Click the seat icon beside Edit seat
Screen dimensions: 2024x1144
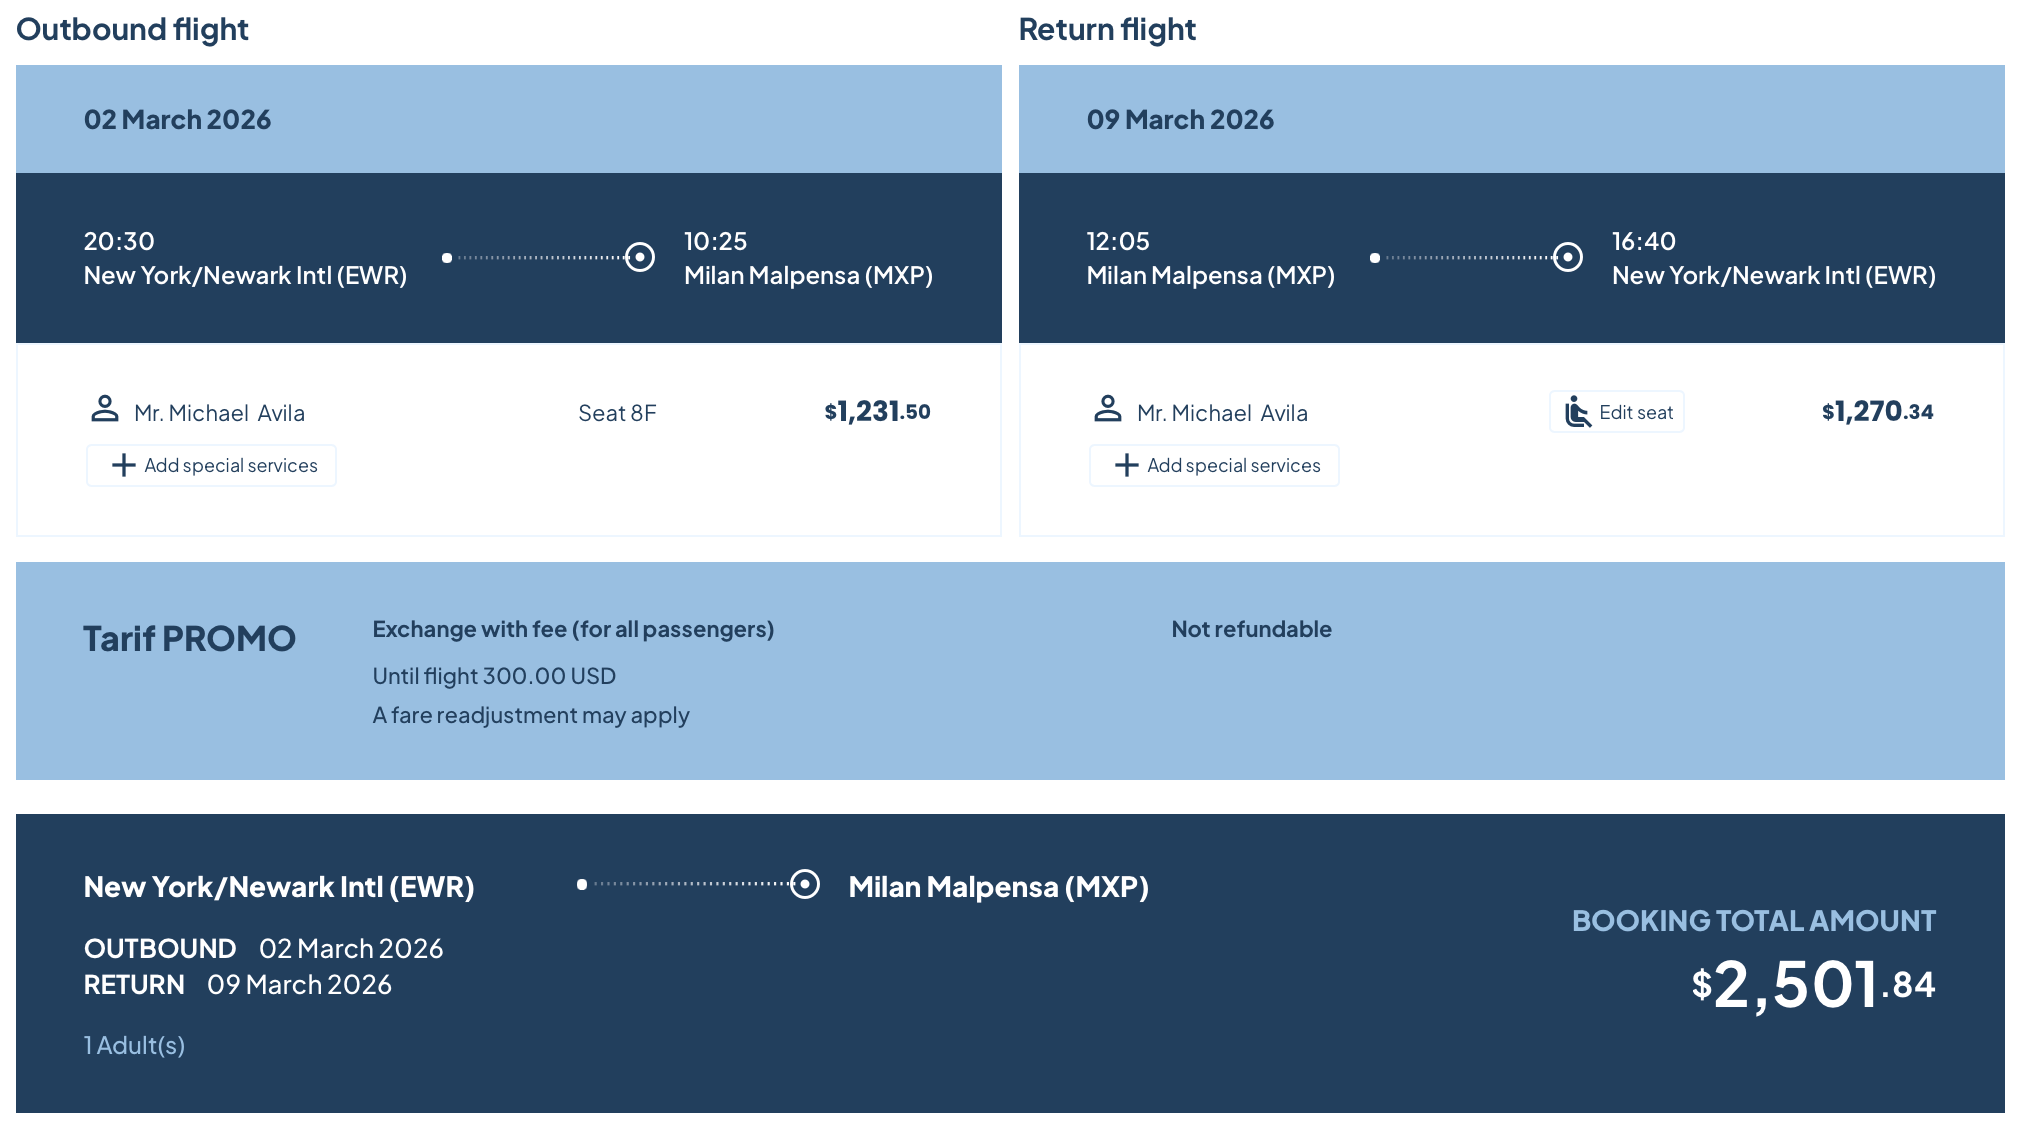pyautogui.click(x=1577, y=412)
